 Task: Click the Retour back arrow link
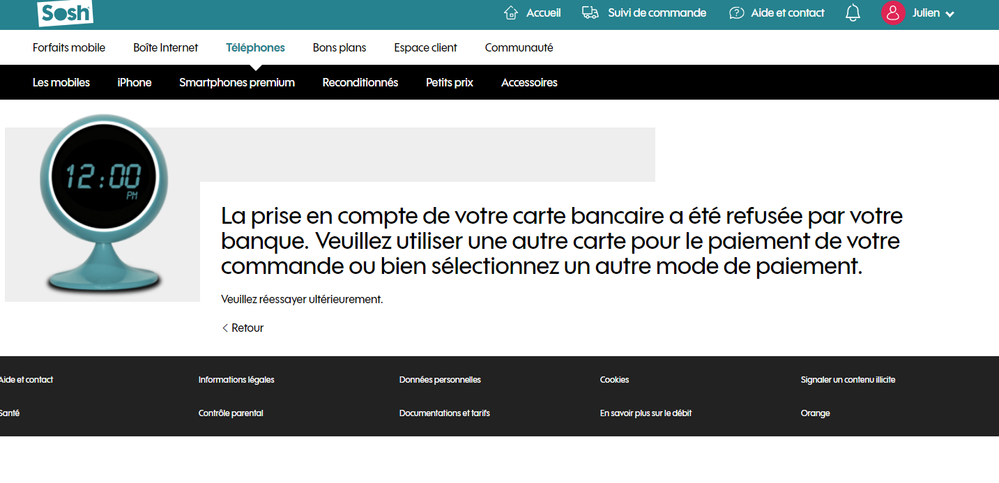pyautogui.click(x=243, y=328)
